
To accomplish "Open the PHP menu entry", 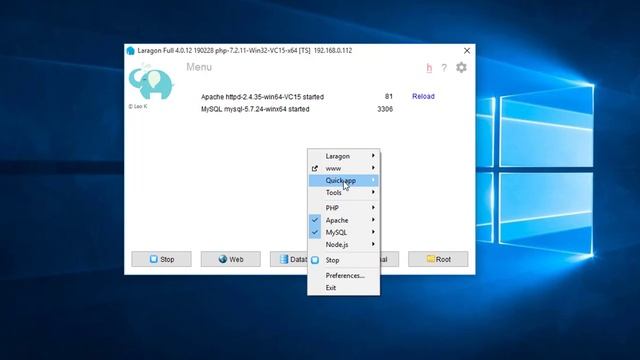I will click(x=344, y=208).
